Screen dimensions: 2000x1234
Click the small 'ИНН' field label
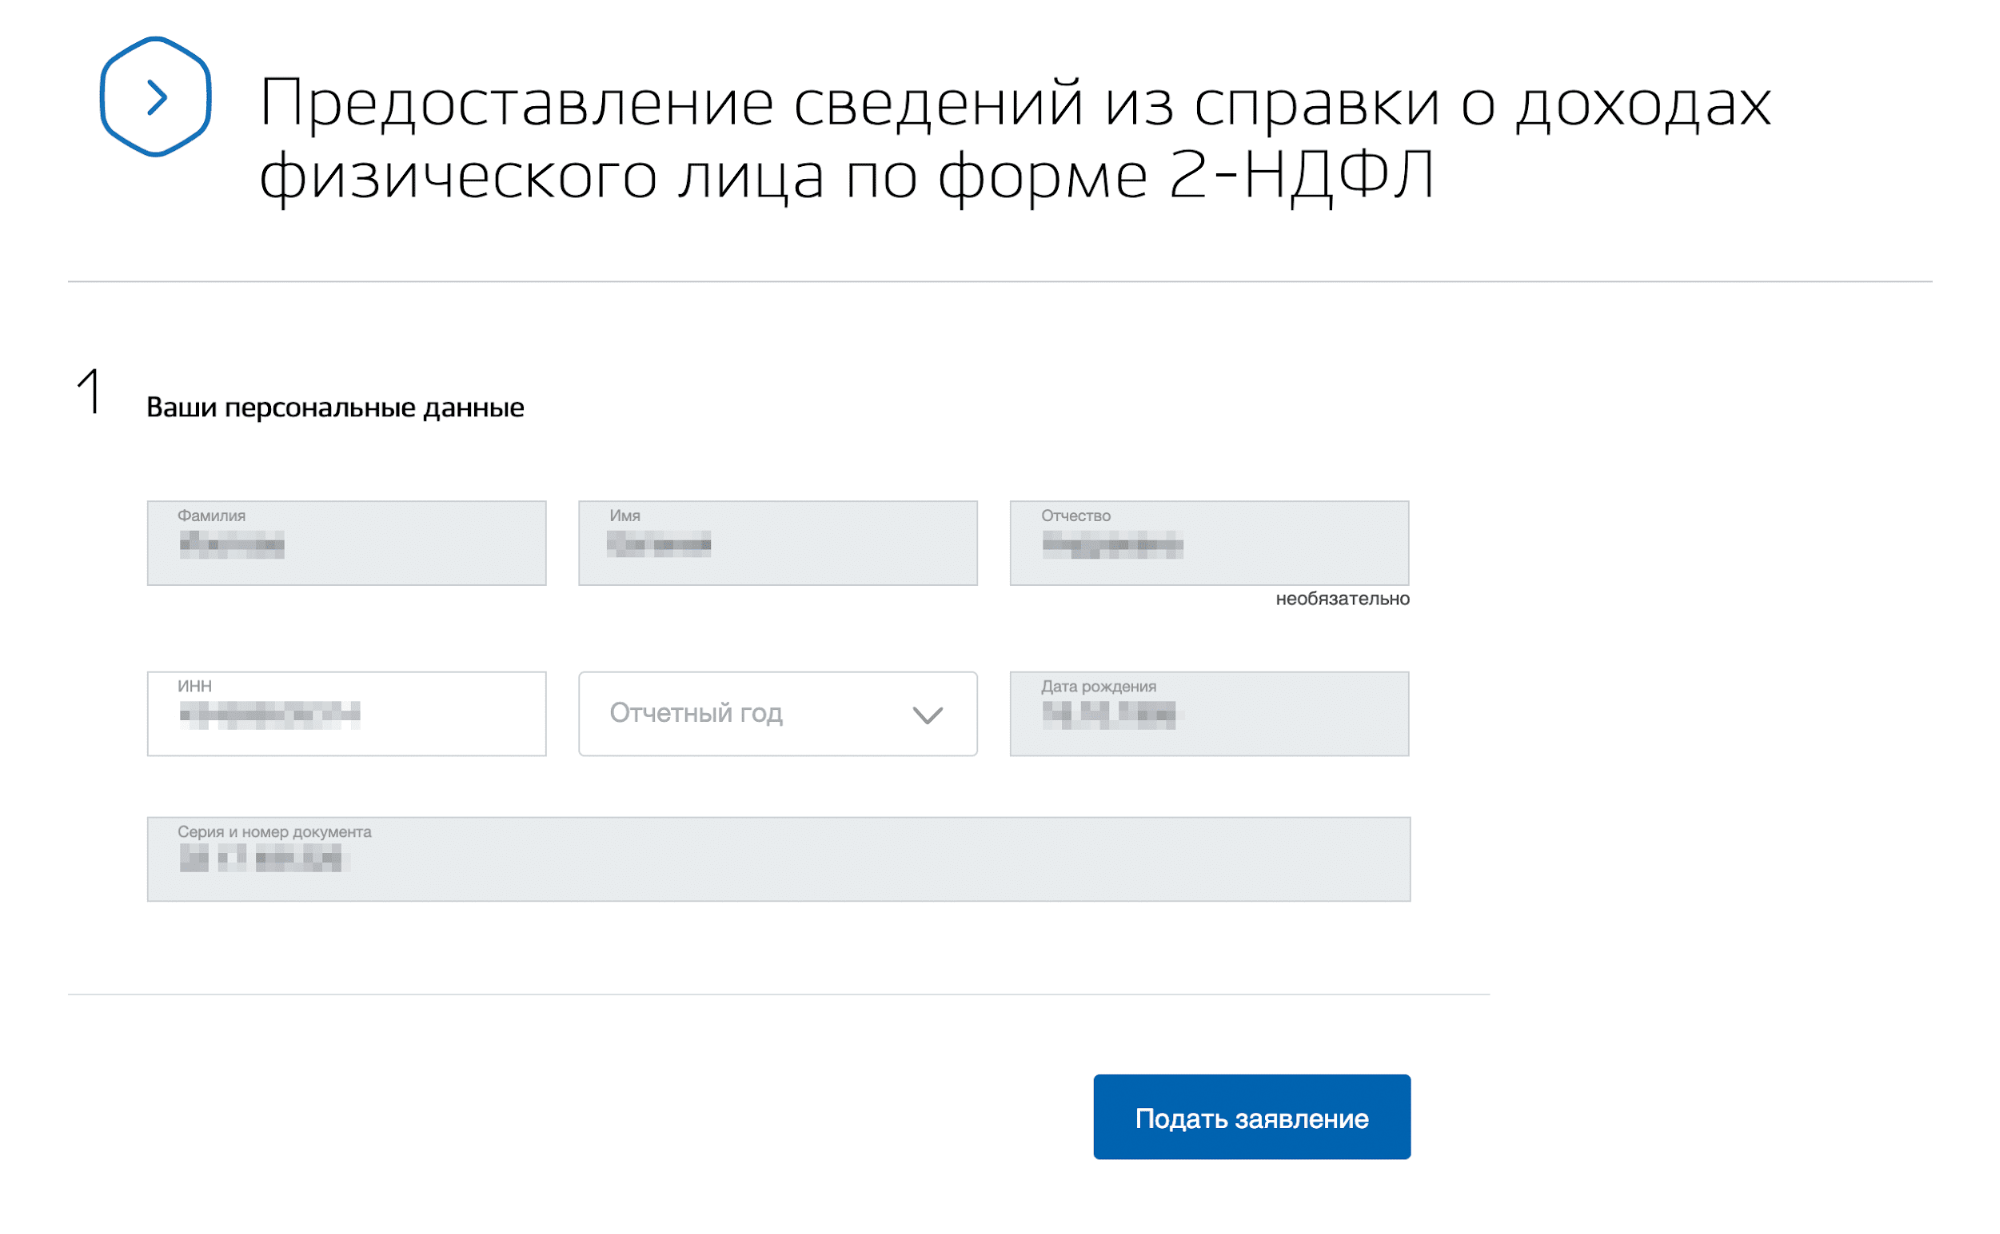point(195,686)
